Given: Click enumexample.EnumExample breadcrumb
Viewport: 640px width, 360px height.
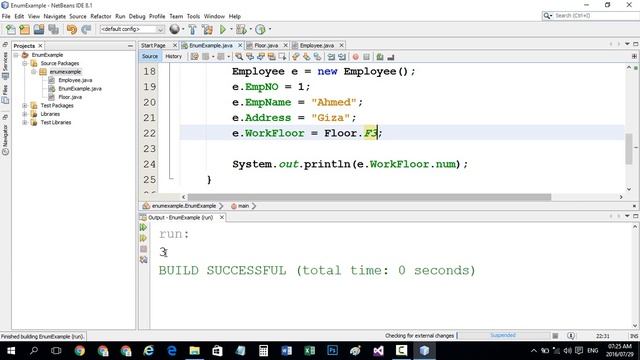Looking at the screenshot, I should coord(183,206).
